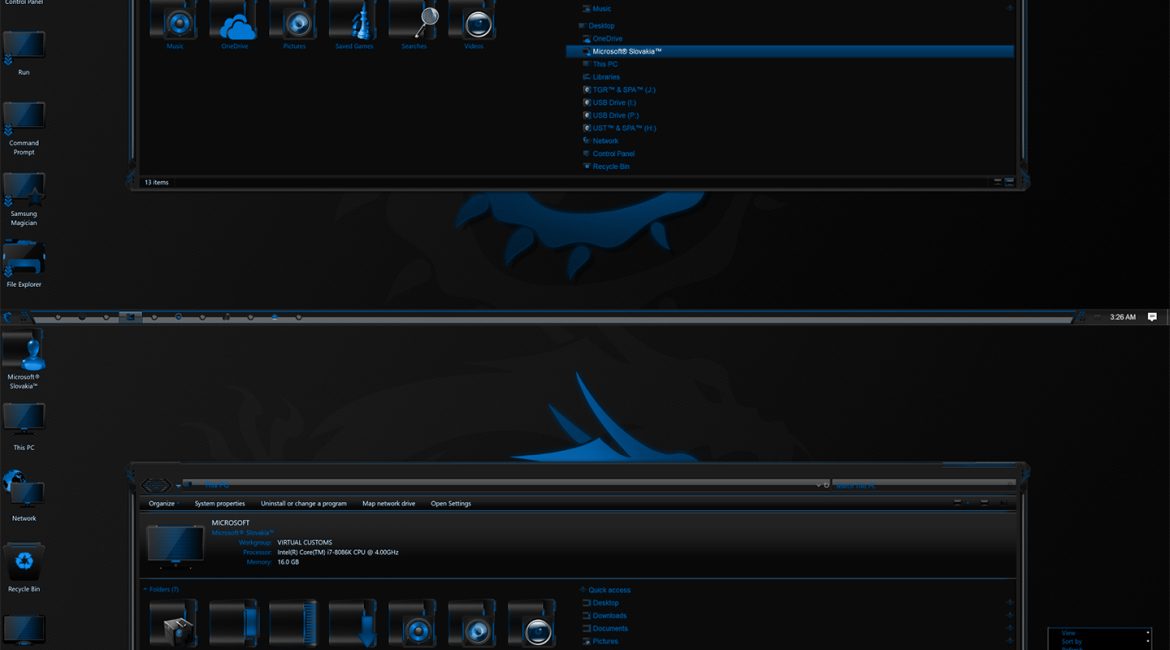This screenshot has height=650, width=1170.
Task: Select the speaker music folder in This PC window
Action: [x=412, y=622]
